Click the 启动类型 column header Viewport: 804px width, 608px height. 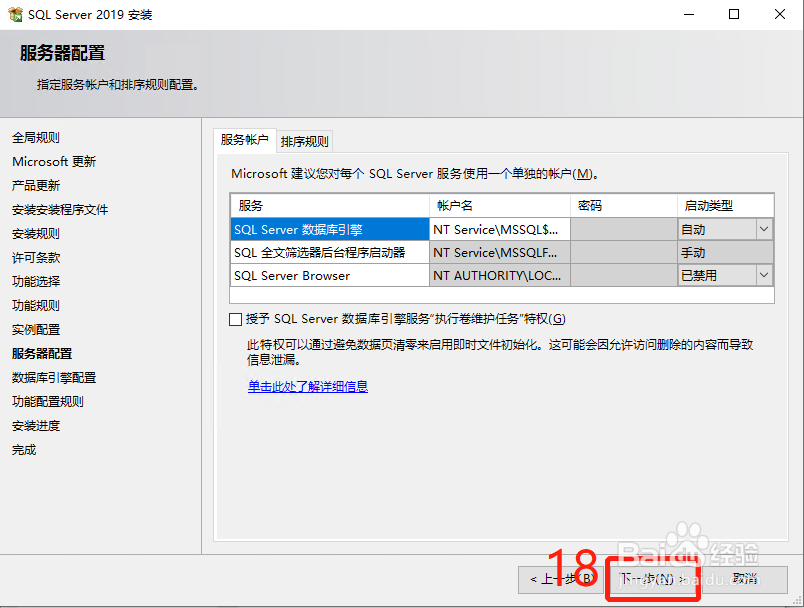pos(725,206)
